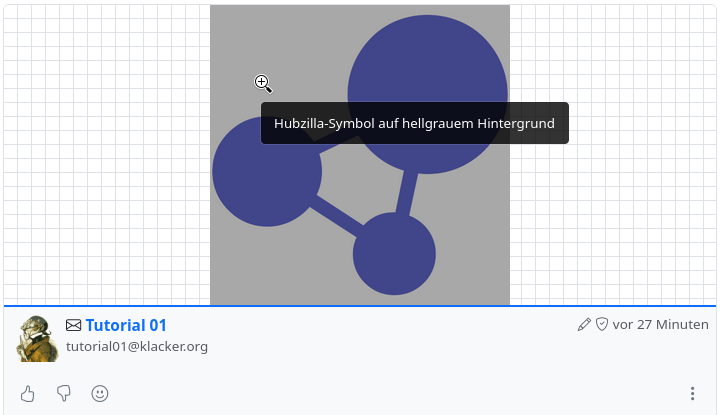
Task: Like the post with thumbs up
Action: pyautogui.click(x=28, y=394)
